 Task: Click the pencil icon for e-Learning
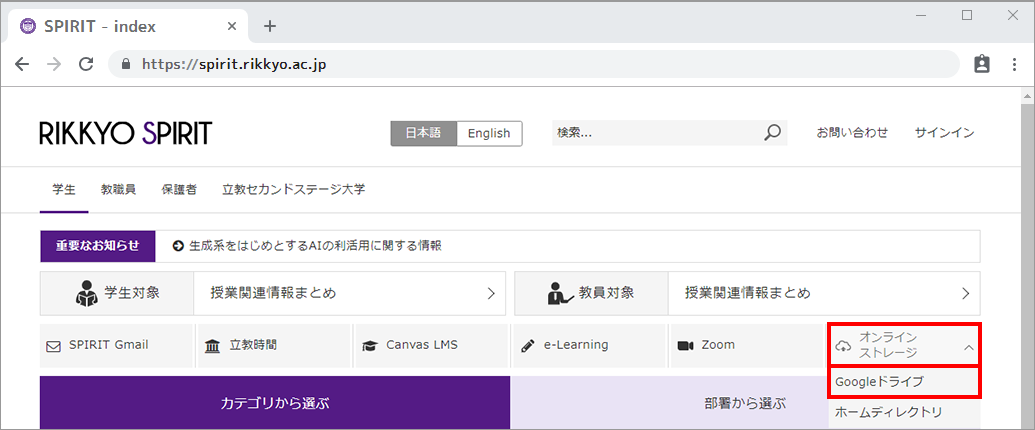[527, 345]
